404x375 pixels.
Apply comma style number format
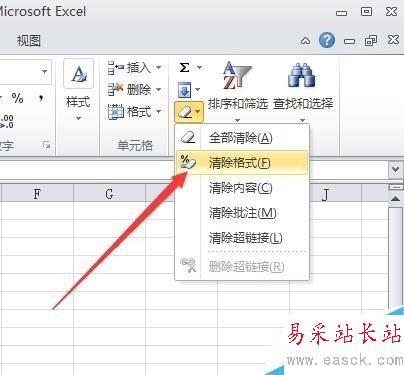[41, 98]
